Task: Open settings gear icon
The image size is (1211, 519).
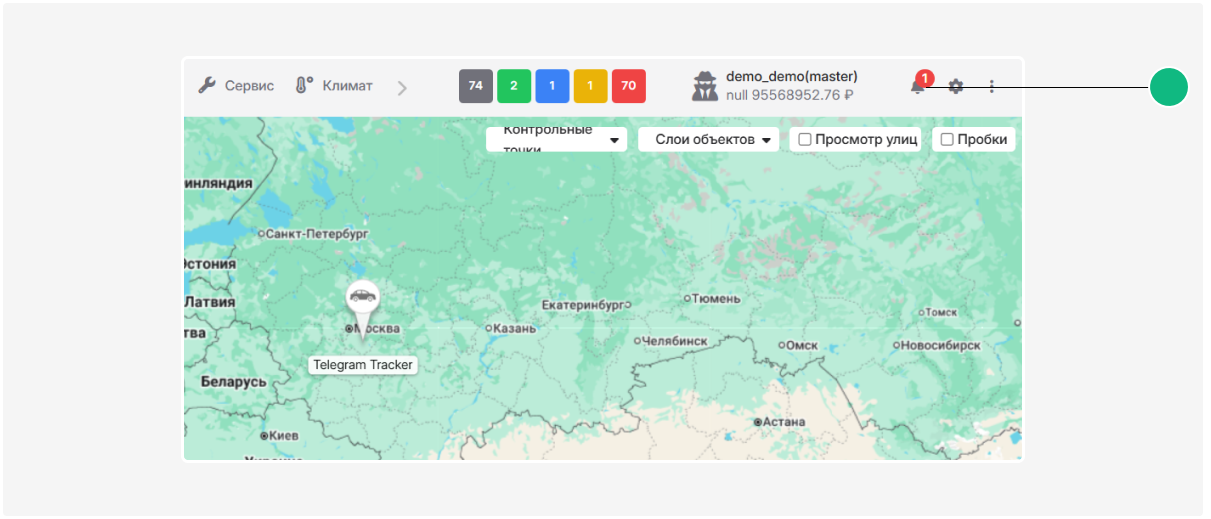Action: pos(956,87)
